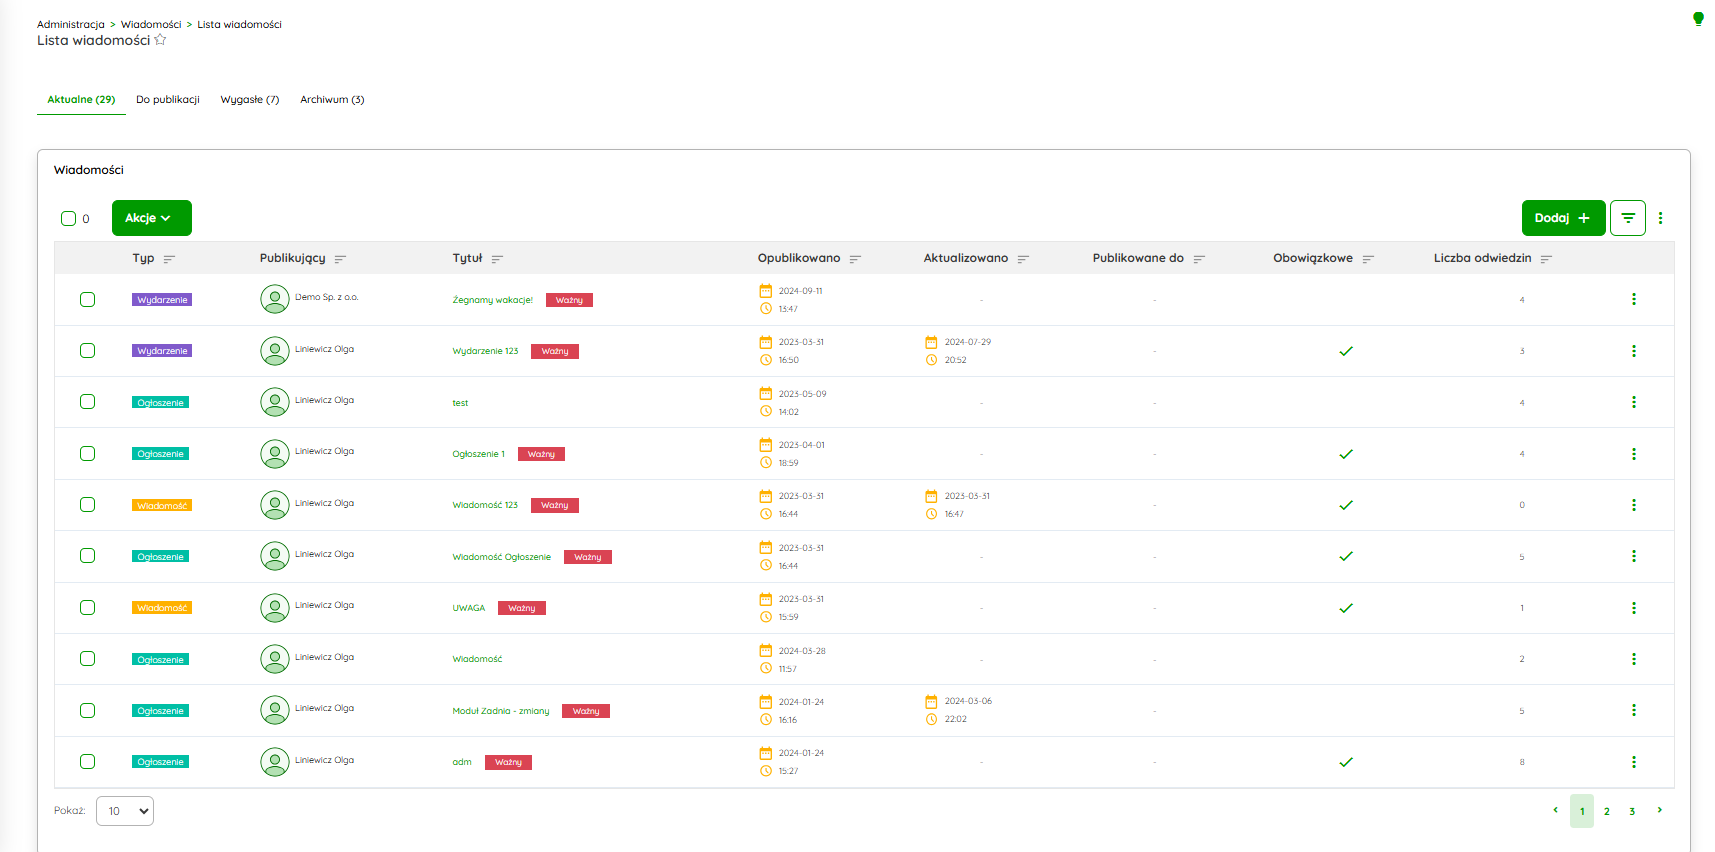This screenshot has width=1715, height=852.
Task: Sort by the Opublikowano column icon
Action: pos(855,259)
